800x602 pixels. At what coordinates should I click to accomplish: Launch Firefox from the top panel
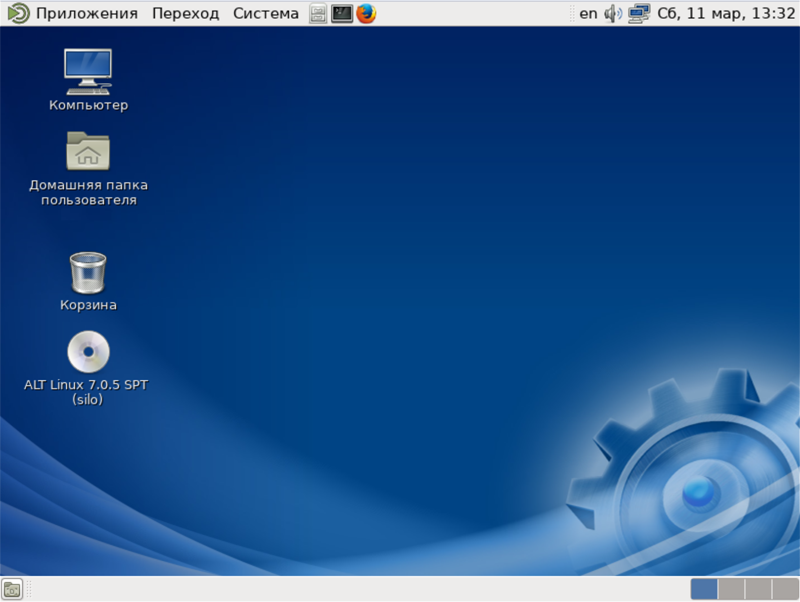(366, 13)
